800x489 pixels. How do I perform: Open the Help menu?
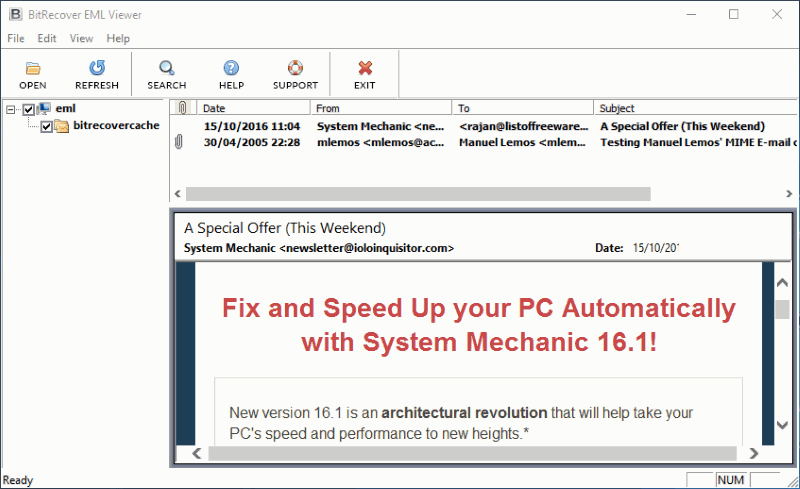[118, 38]
